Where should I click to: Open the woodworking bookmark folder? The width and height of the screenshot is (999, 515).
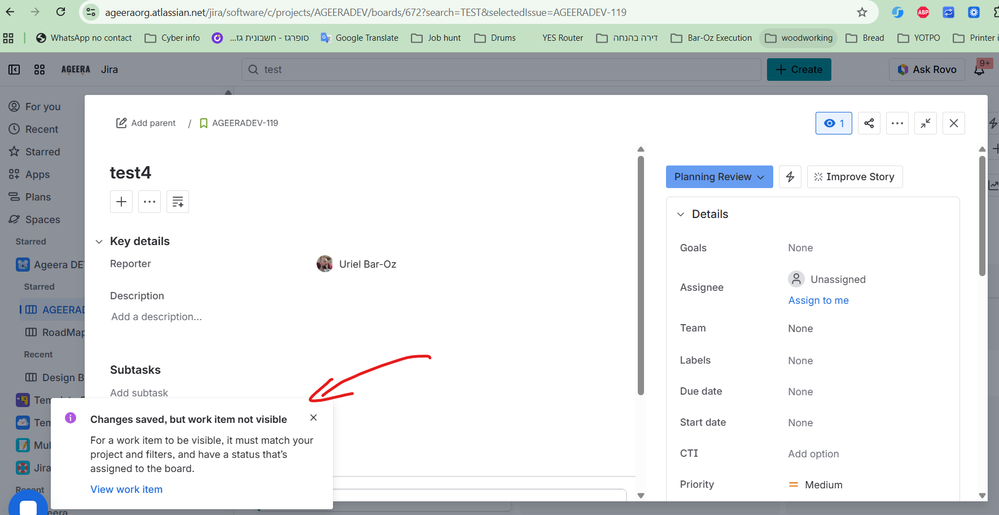tap(798, 38)
